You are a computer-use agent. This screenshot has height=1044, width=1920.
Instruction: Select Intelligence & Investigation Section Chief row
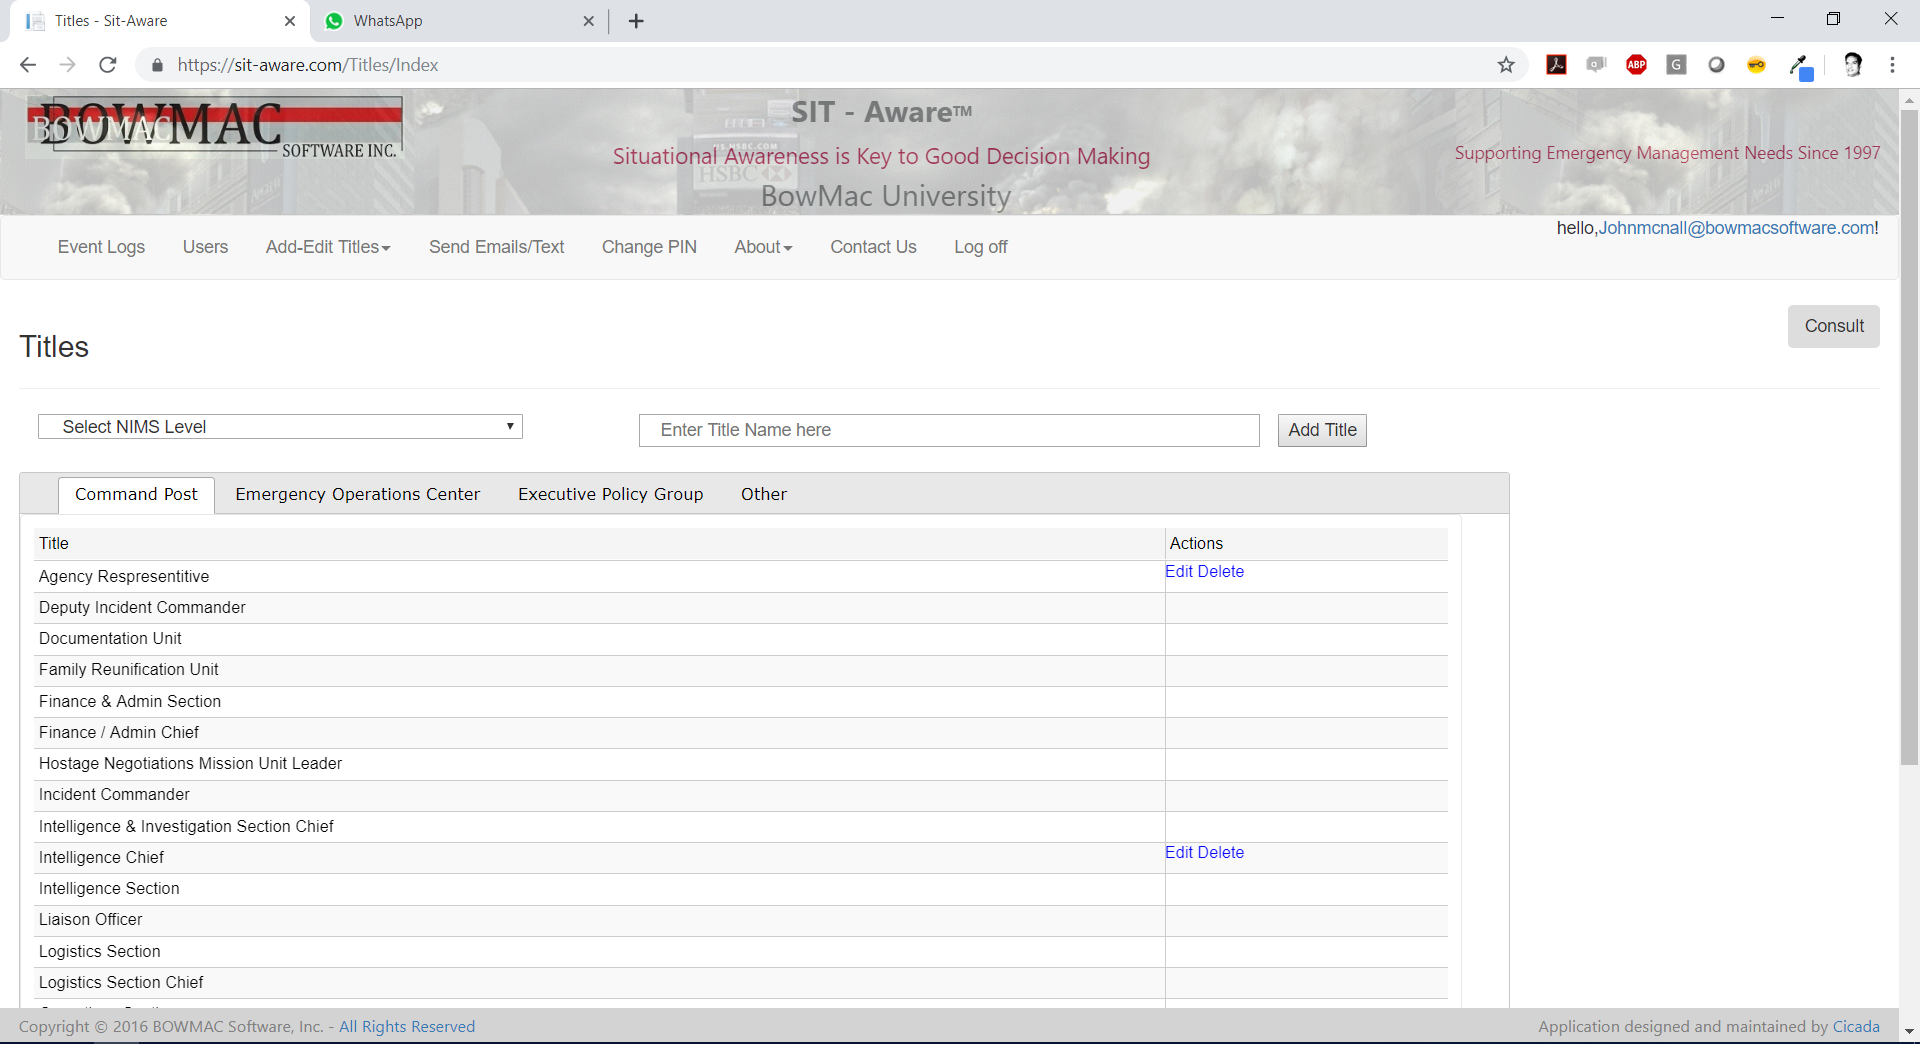741,827
